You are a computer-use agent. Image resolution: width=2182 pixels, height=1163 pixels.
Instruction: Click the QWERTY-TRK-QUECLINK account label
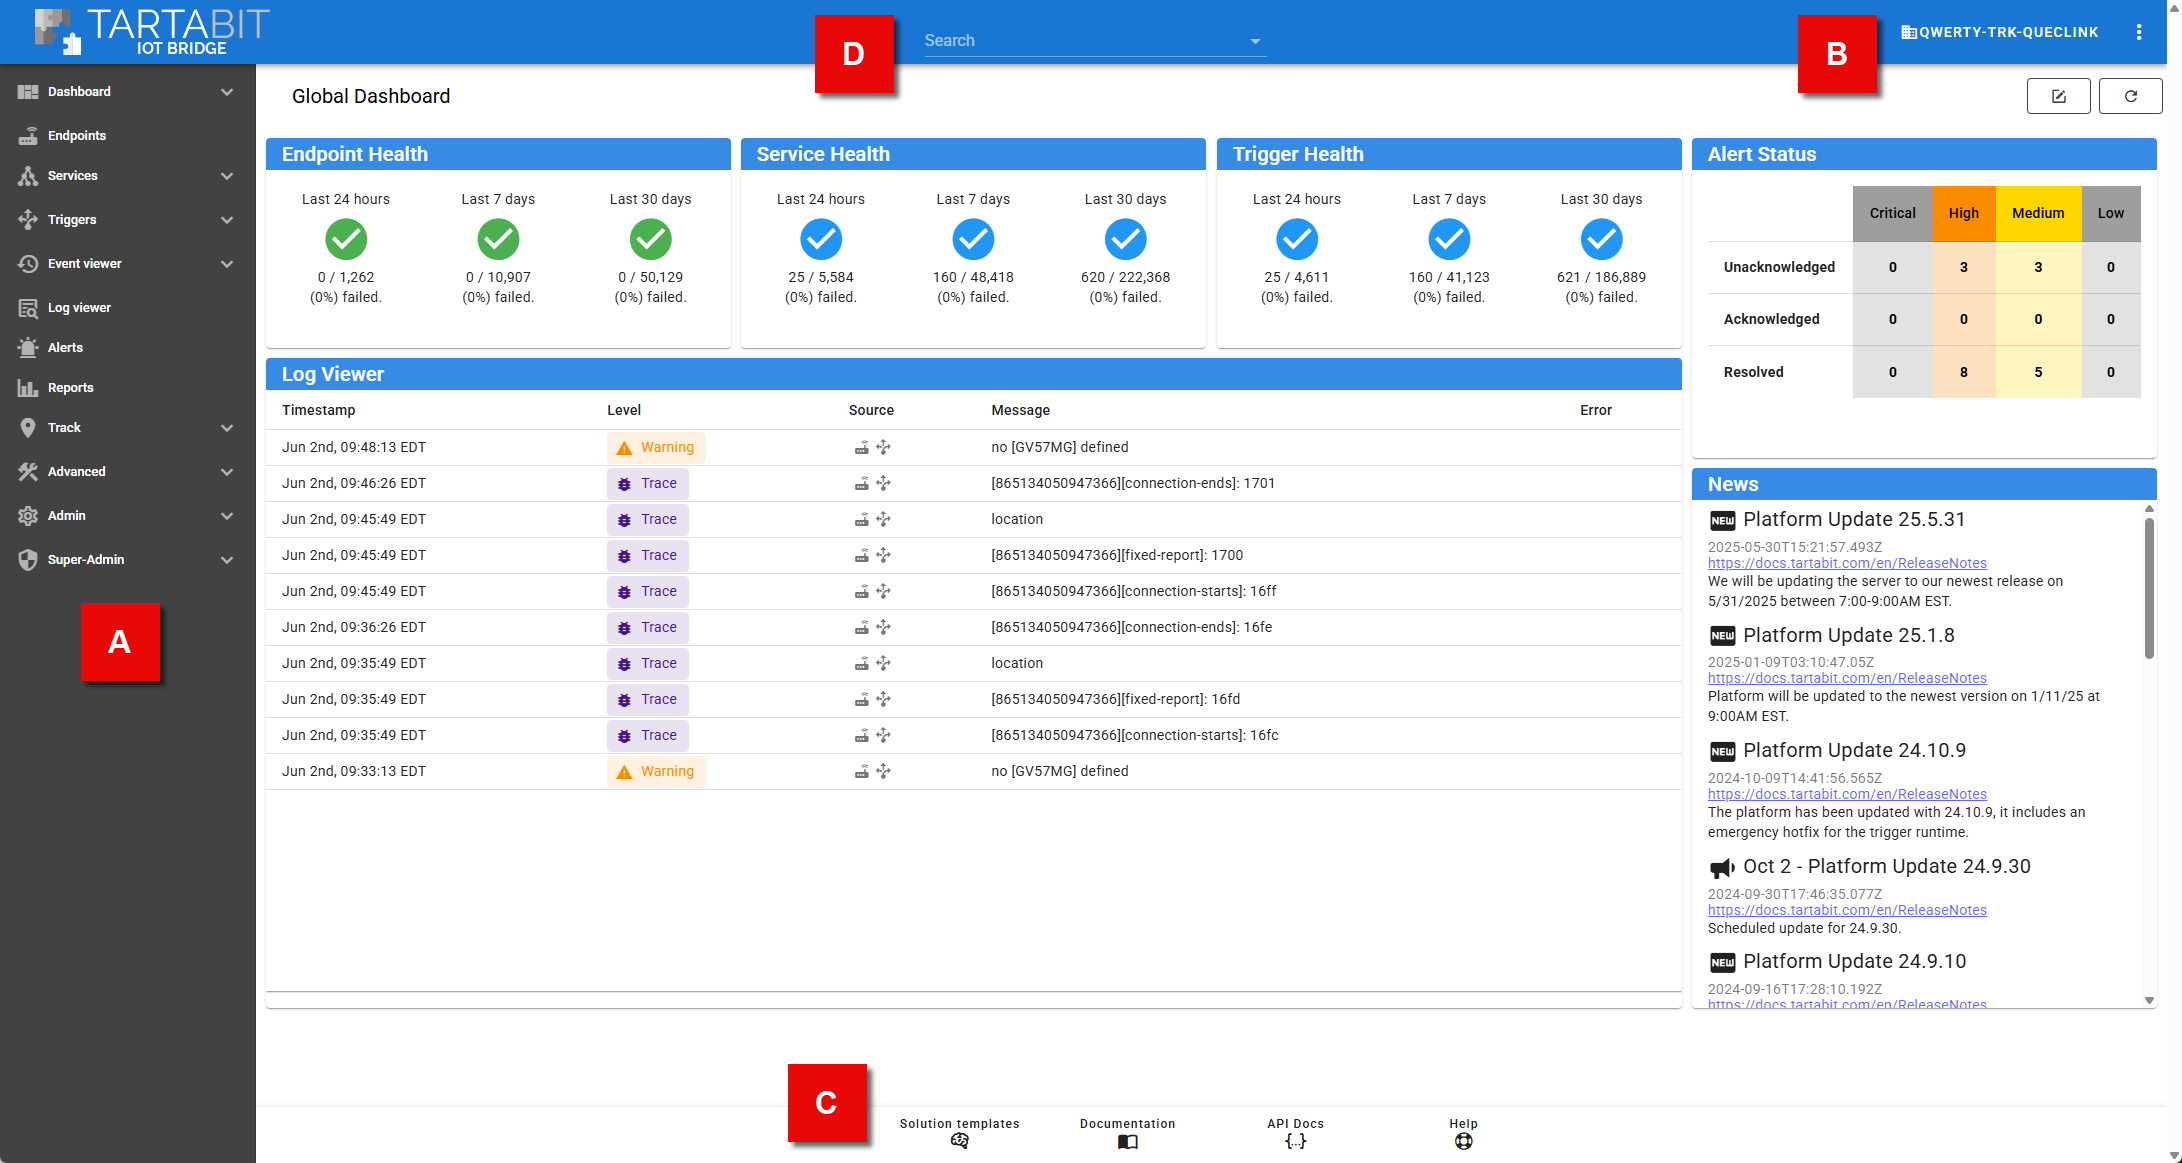[x=2008, y=32]
